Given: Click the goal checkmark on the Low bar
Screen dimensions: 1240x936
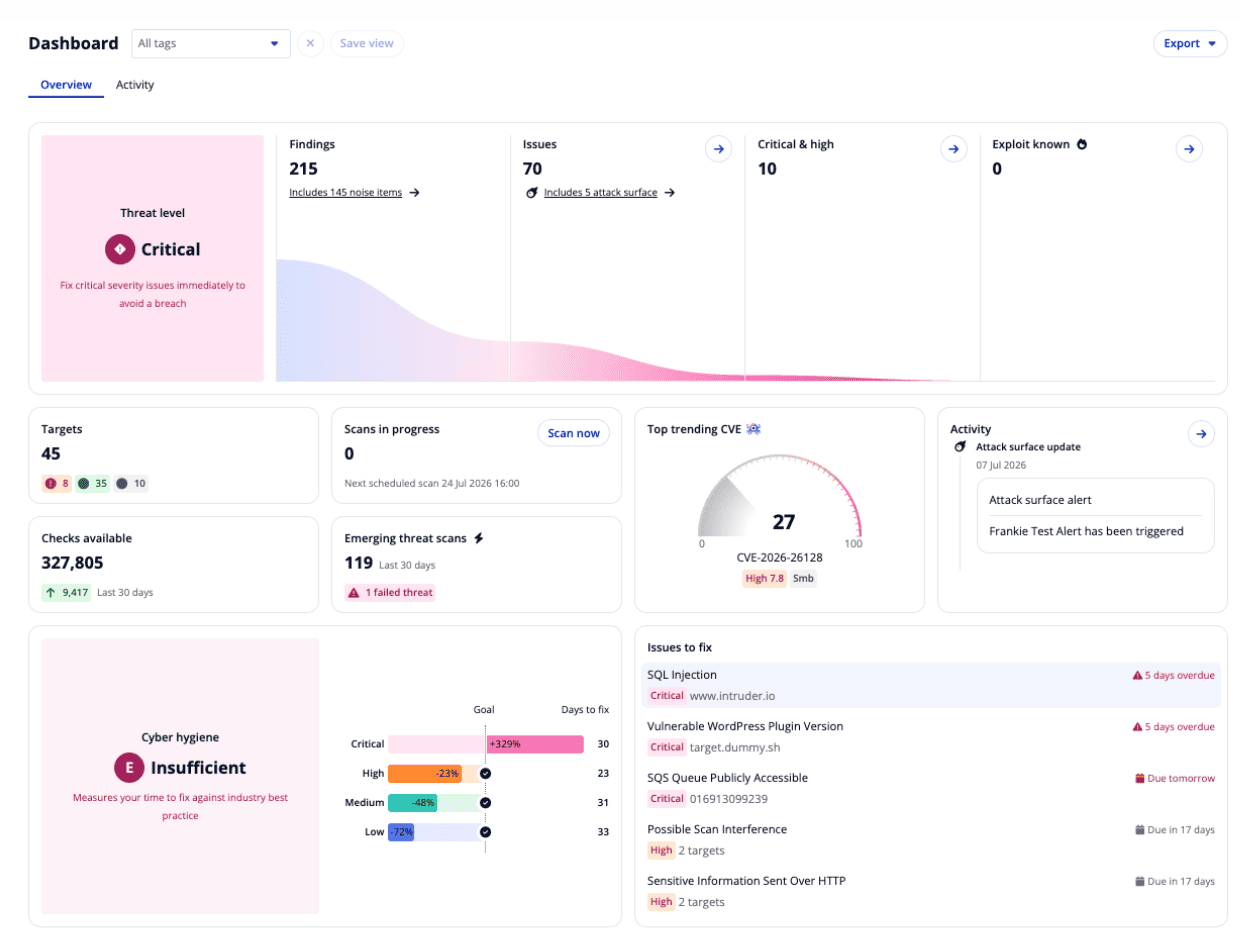Looking at the screenshot, I should [x=485, y=832].
